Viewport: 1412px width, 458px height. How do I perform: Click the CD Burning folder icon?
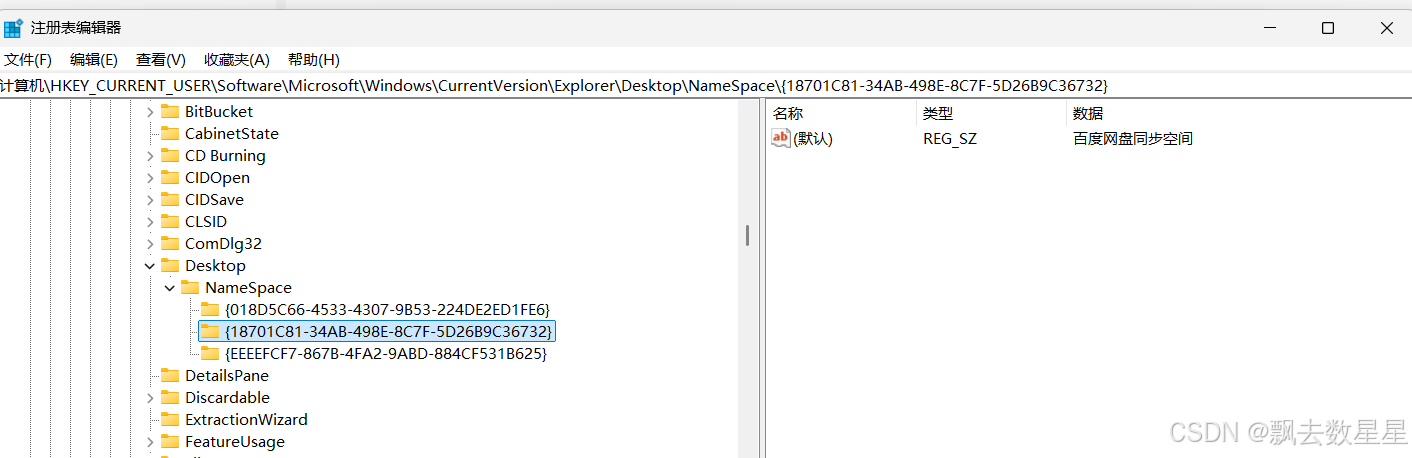[170, 156]
